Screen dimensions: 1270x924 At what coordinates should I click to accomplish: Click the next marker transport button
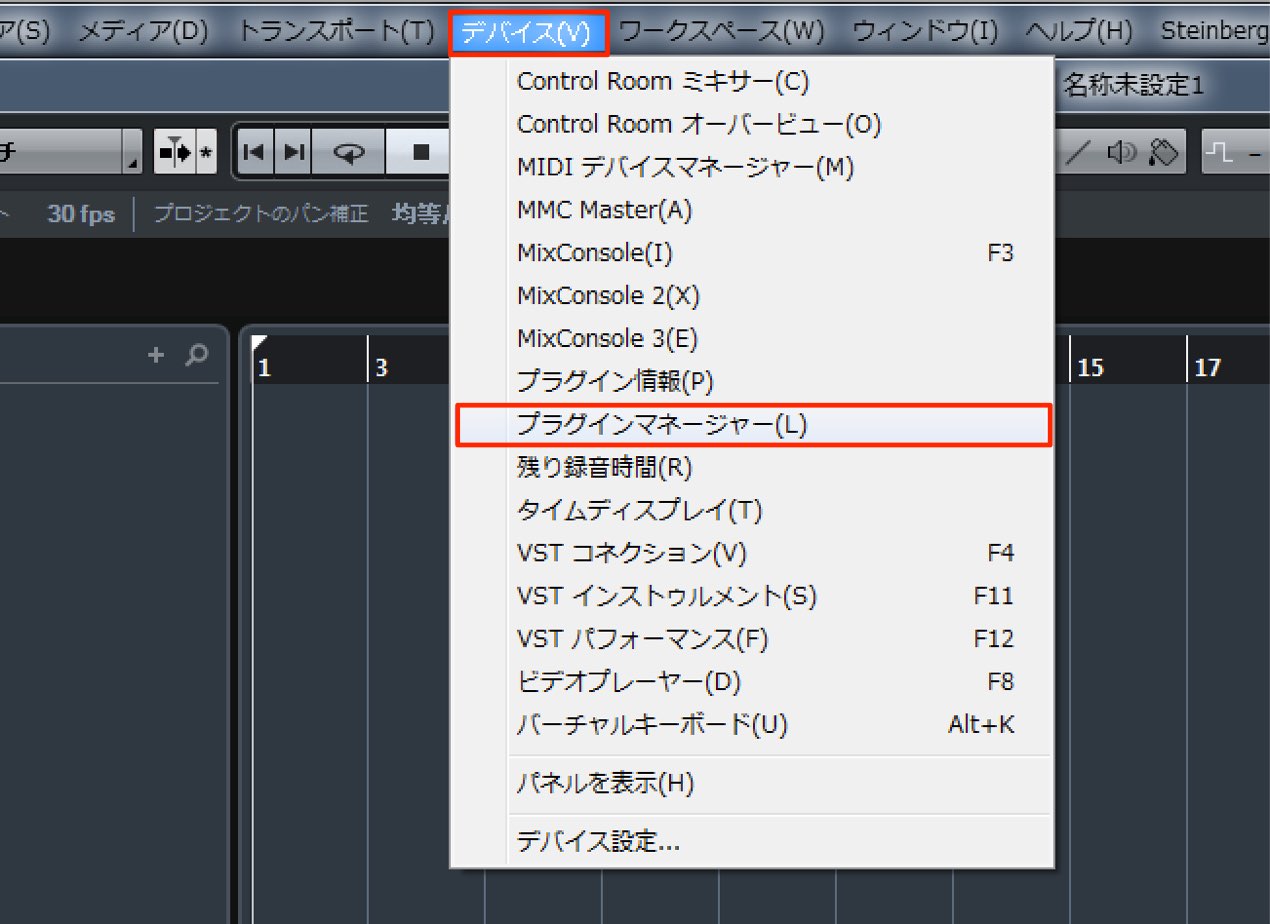(x=293, y=152)
